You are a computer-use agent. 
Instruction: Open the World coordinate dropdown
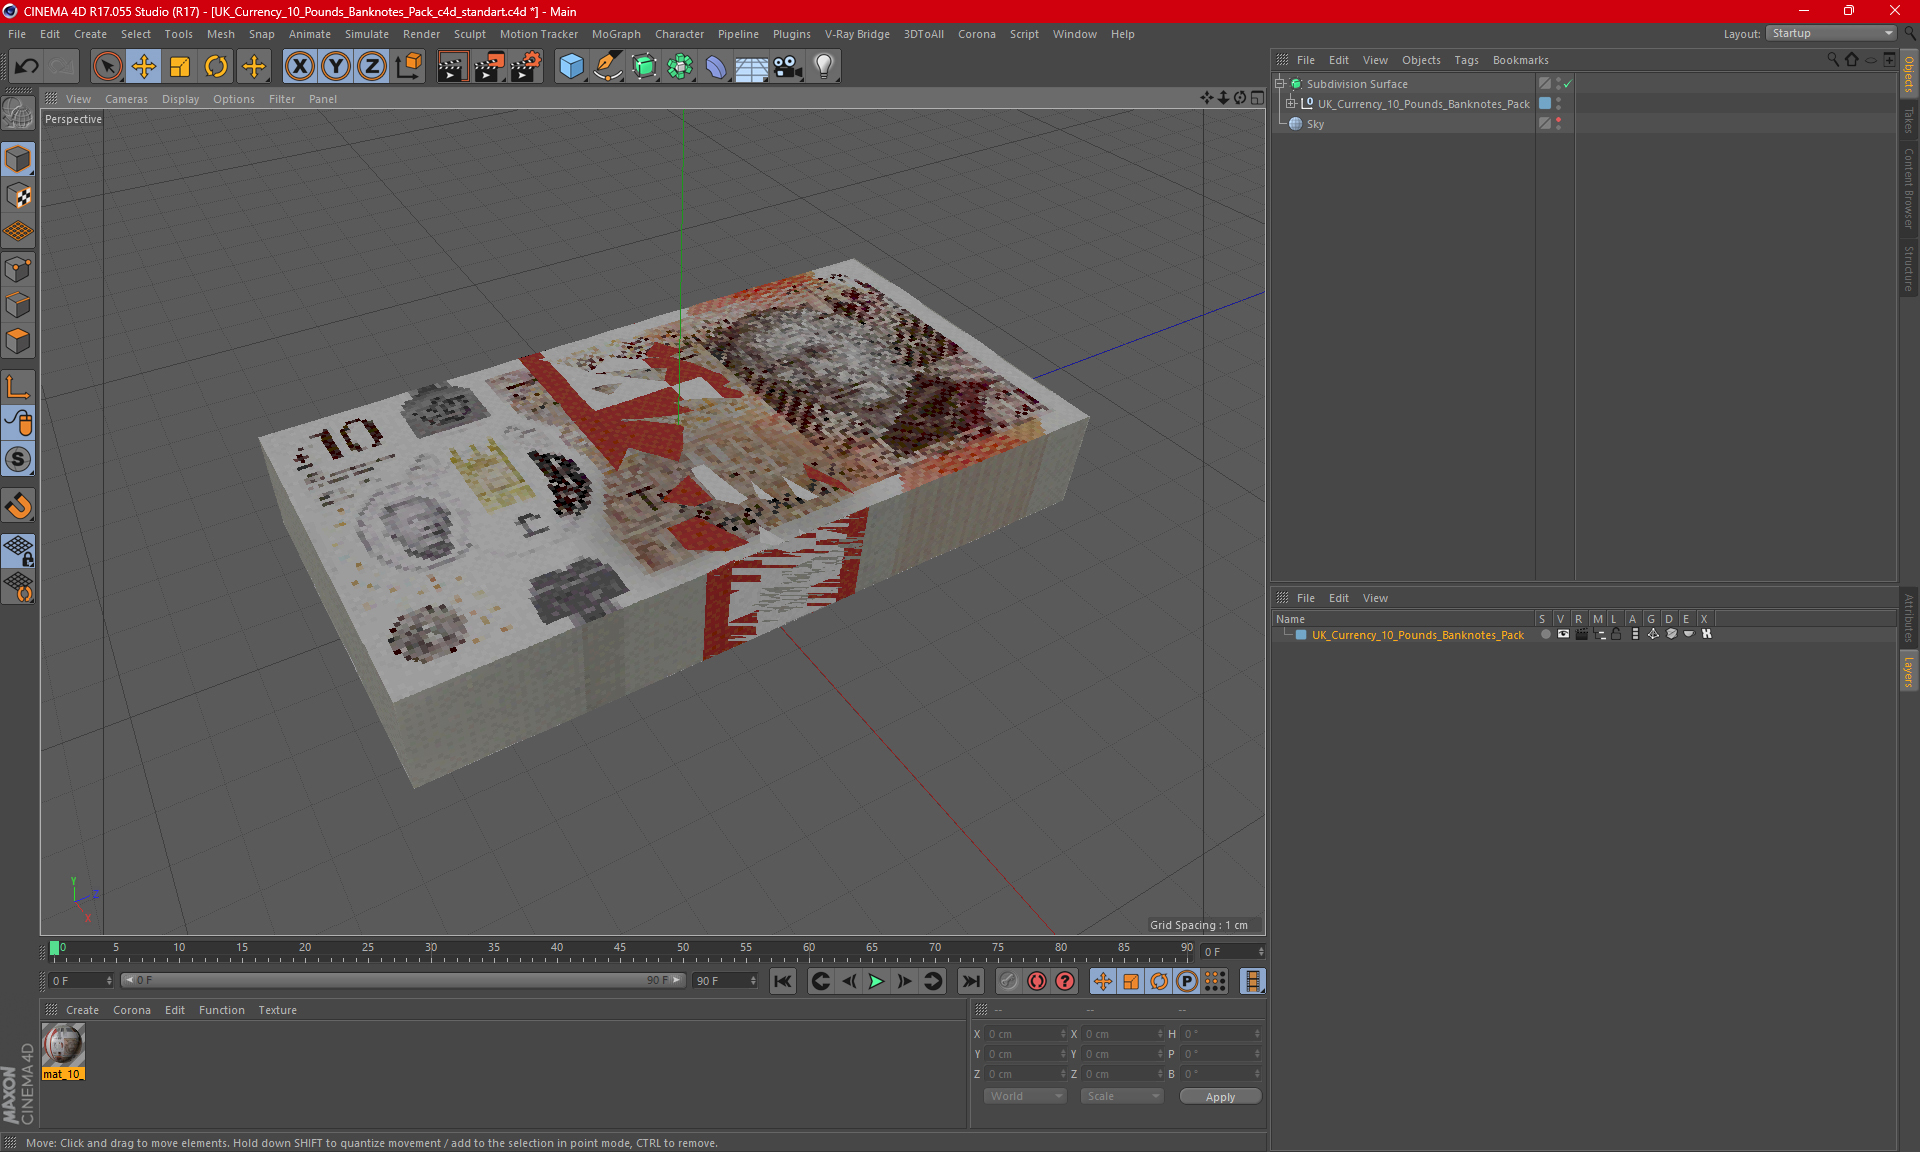(1026, 1096)
